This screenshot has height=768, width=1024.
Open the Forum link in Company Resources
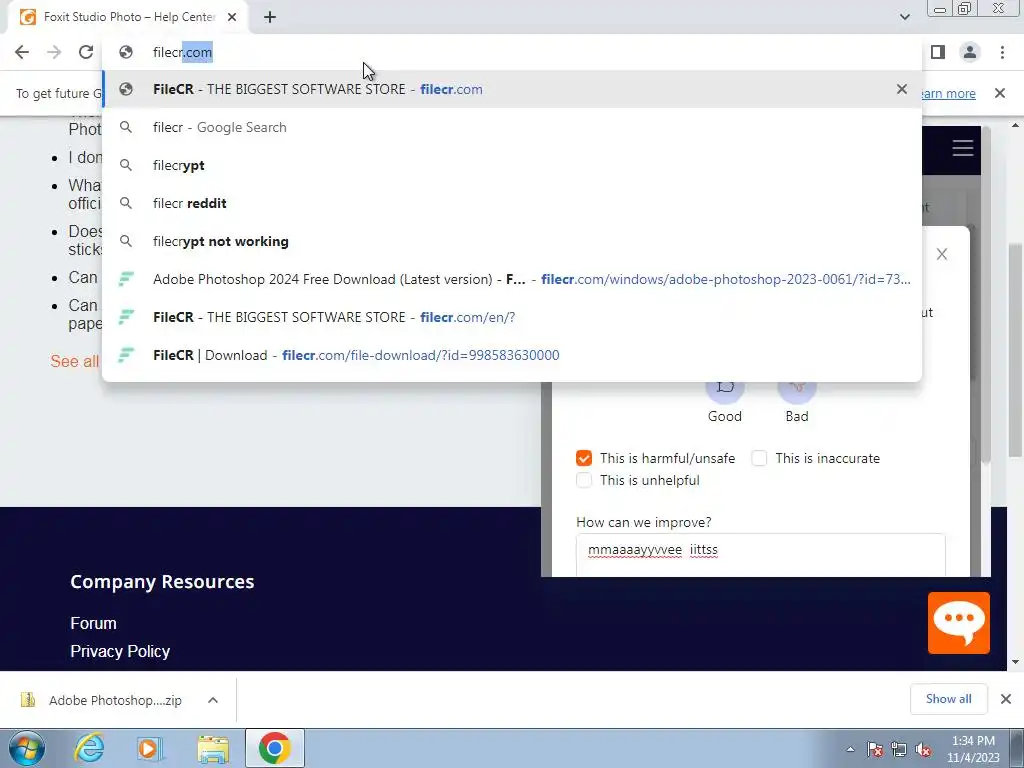coord(93,624)
